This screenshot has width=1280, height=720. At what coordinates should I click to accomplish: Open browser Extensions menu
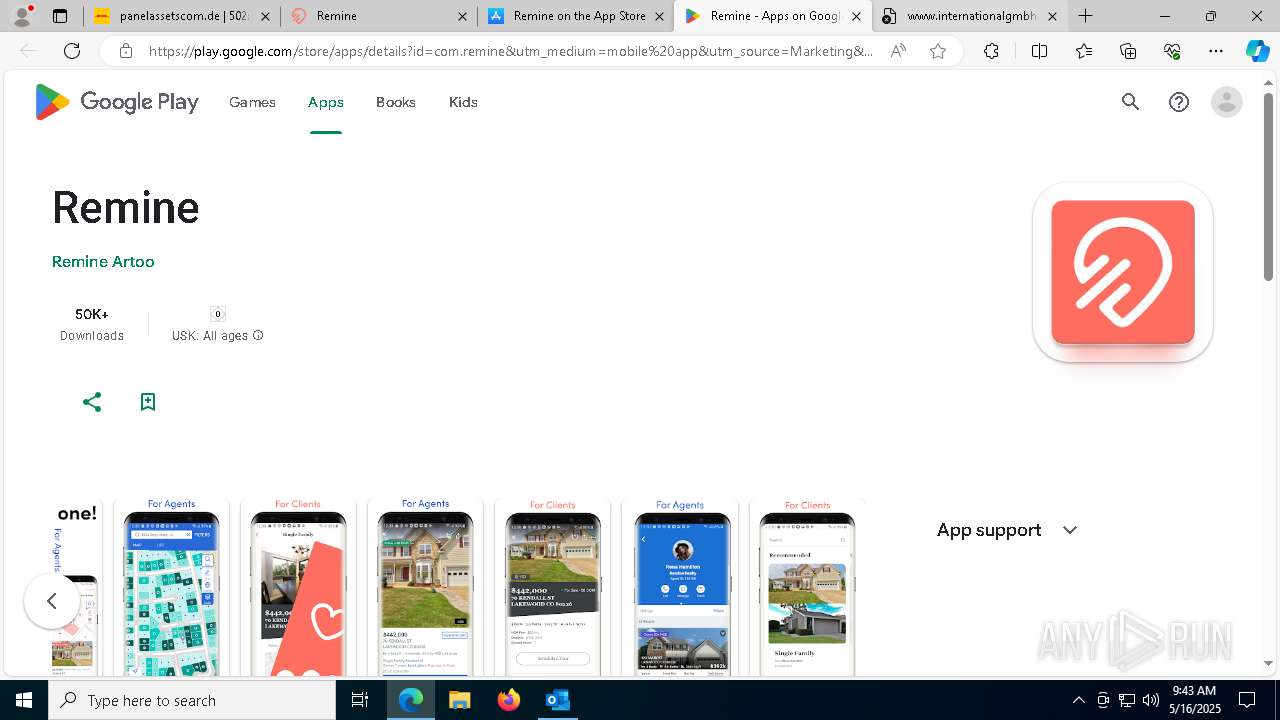(x=991, y=51)
